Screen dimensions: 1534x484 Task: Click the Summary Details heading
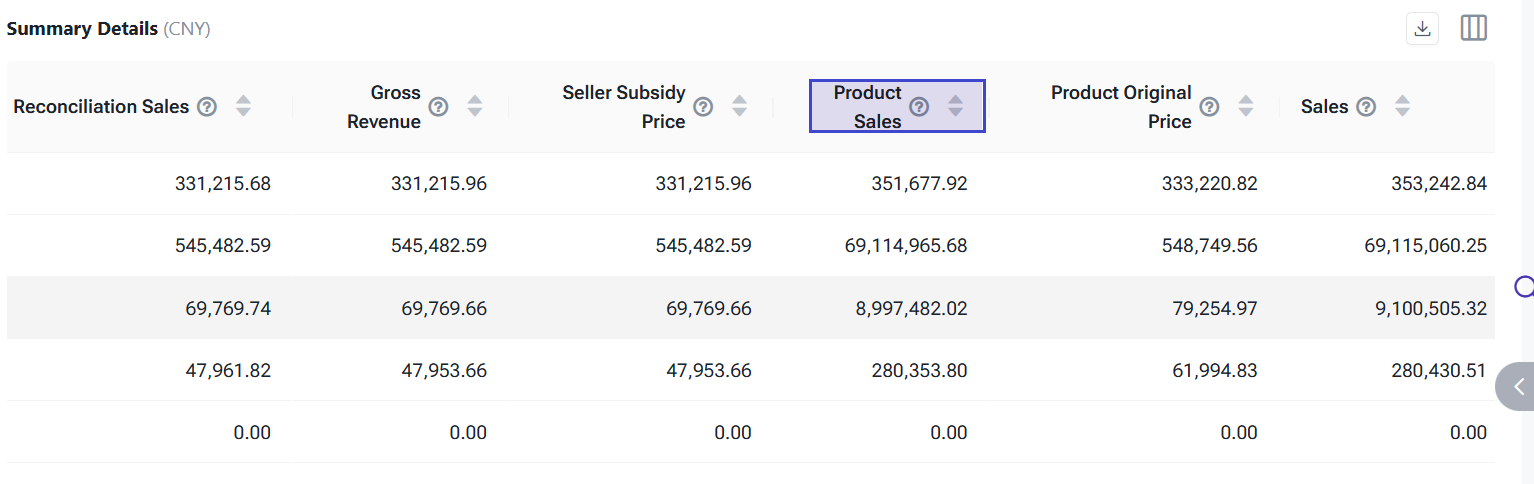[x=82, y=29]
